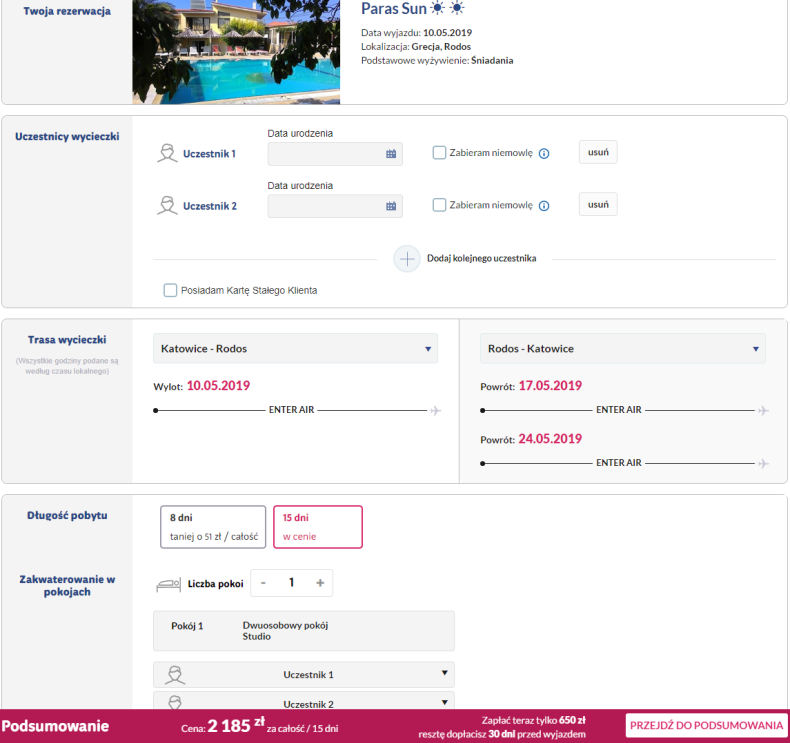Image resolution: width=790 pixels, height=743 pixels.
Task: Open Rodos - Katowice return dropdown
Action: tap(623, 349)
